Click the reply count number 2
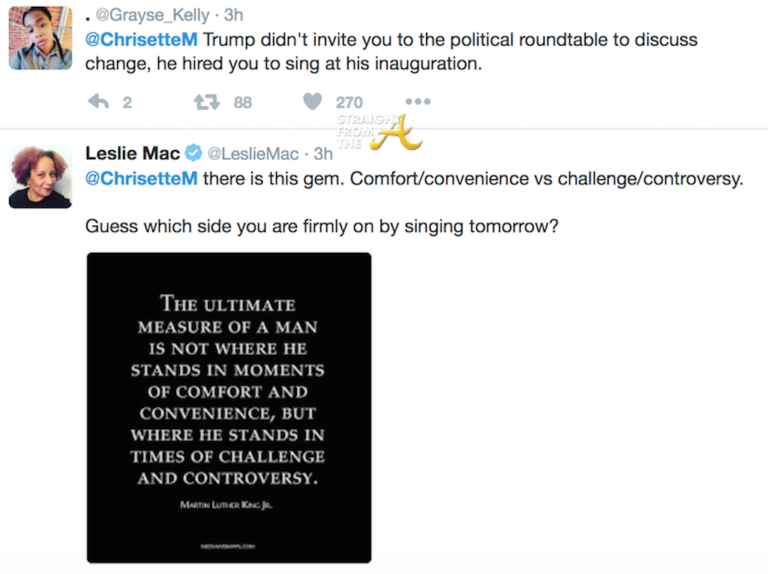Viewport: 768px width, 574px height. coord(127,102)
